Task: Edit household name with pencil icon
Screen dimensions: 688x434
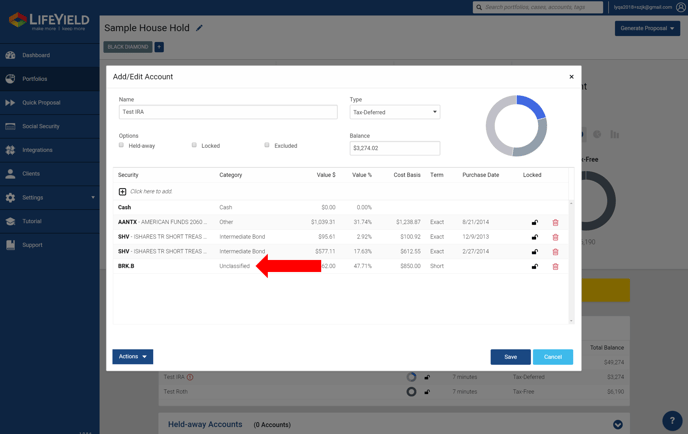Action: point(199,28)
